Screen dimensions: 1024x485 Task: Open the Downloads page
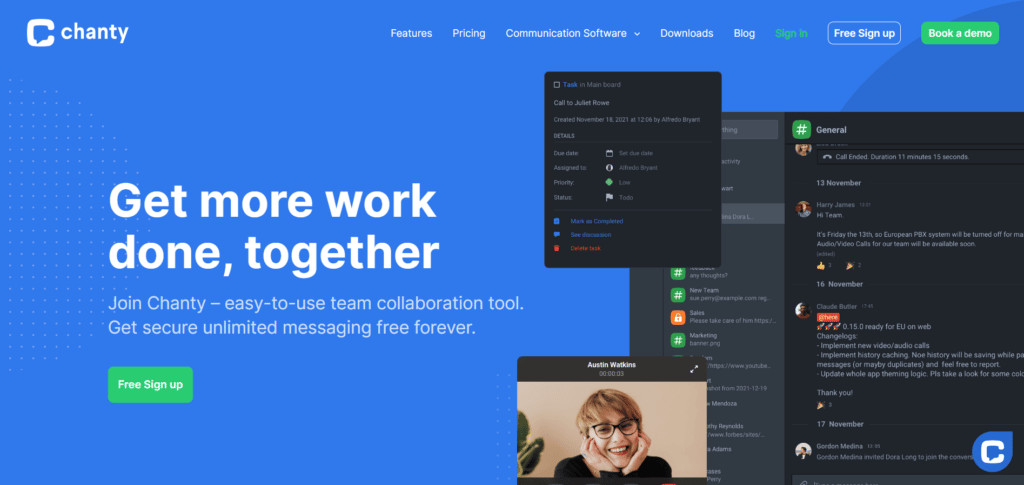[686, 33]
